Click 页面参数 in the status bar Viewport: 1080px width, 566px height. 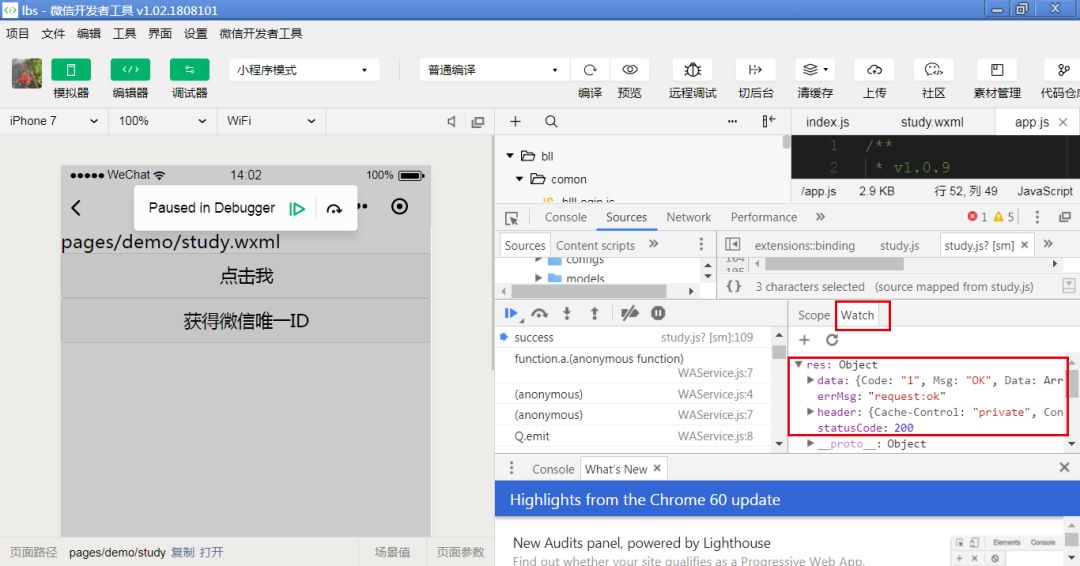460,552
